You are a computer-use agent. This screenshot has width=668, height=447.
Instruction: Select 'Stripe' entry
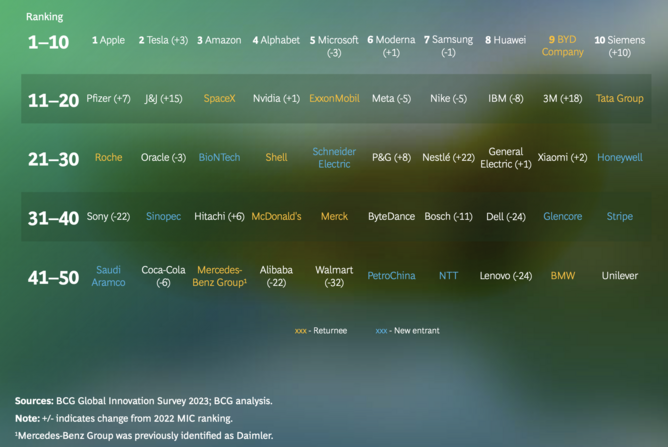619,216
